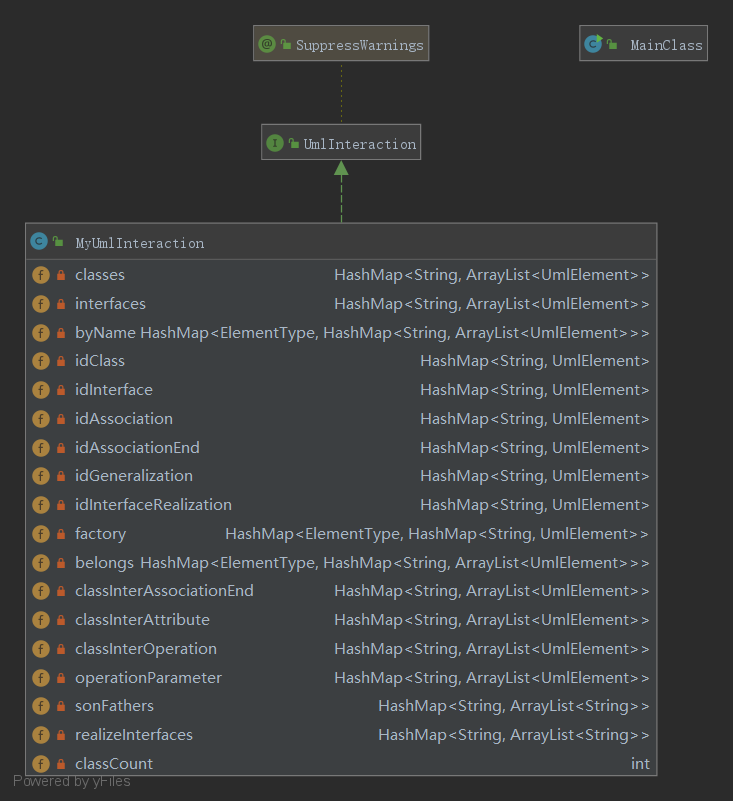Click the type text of idClass field
The image size is (733, 801).
pyautogui.click(x=534, y=361)
